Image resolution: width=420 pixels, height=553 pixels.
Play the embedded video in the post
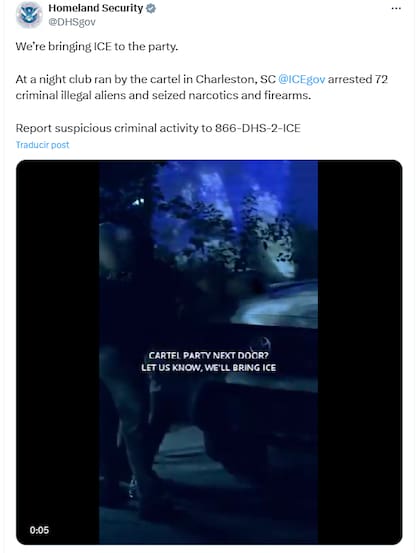[209, 352]
